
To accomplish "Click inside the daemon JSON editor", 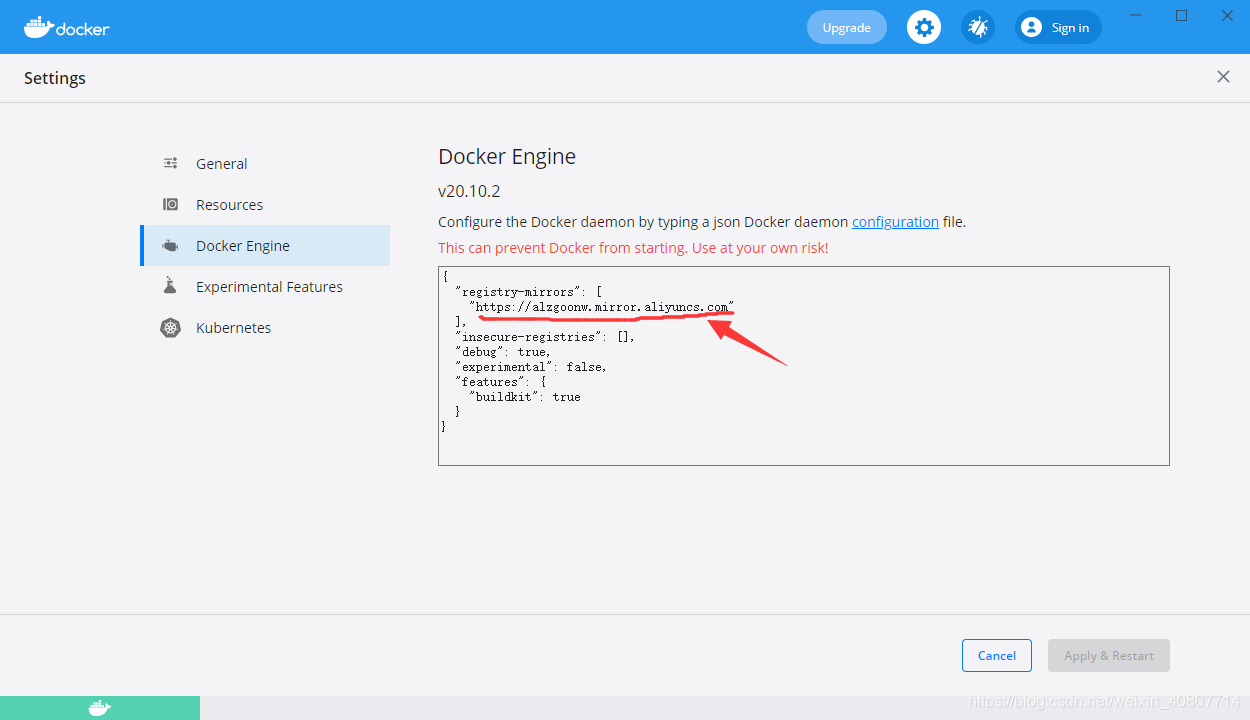I will 803,365.
